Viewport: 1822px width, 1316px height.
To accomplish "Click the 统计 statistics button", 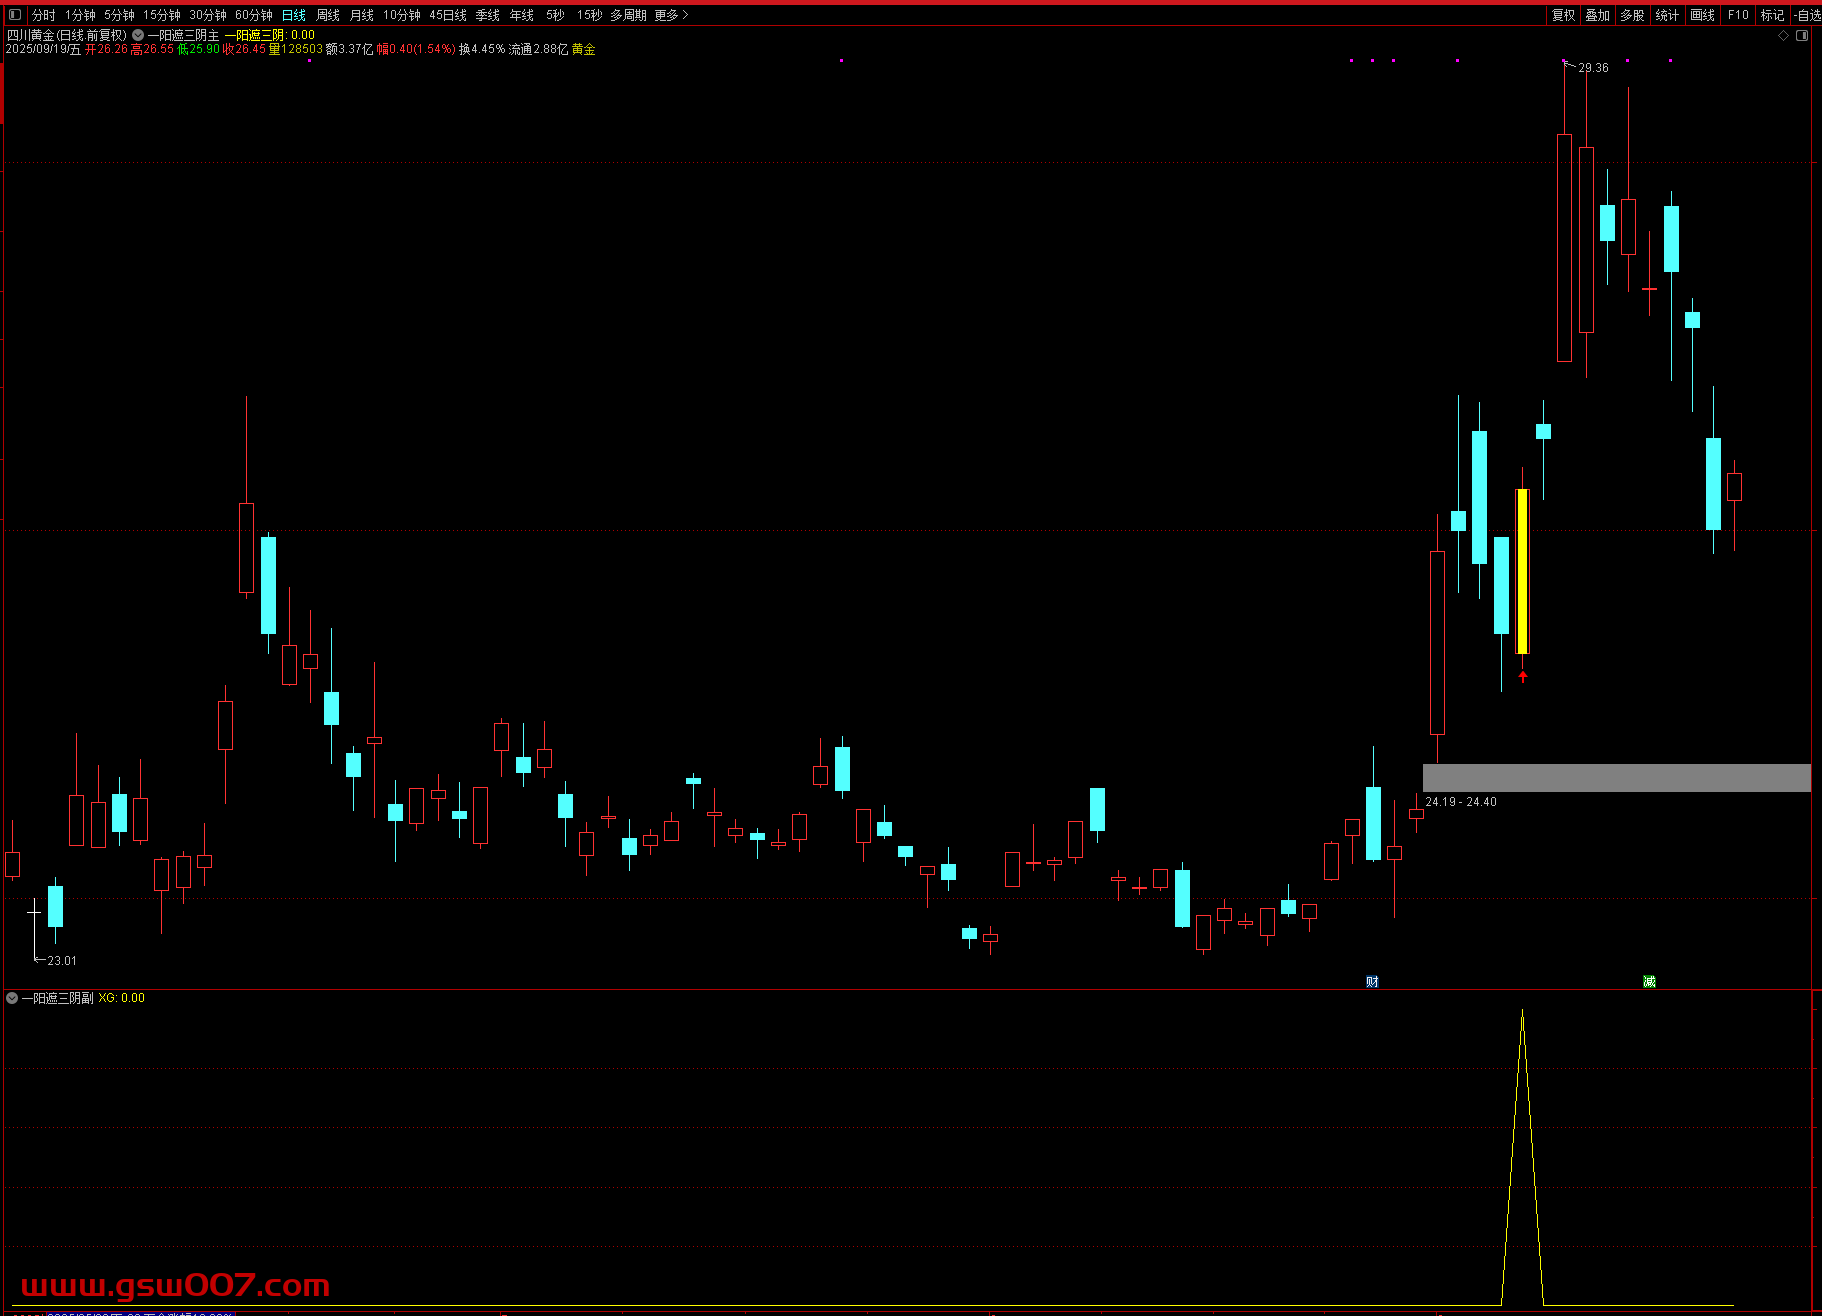I will [1667, 15].
